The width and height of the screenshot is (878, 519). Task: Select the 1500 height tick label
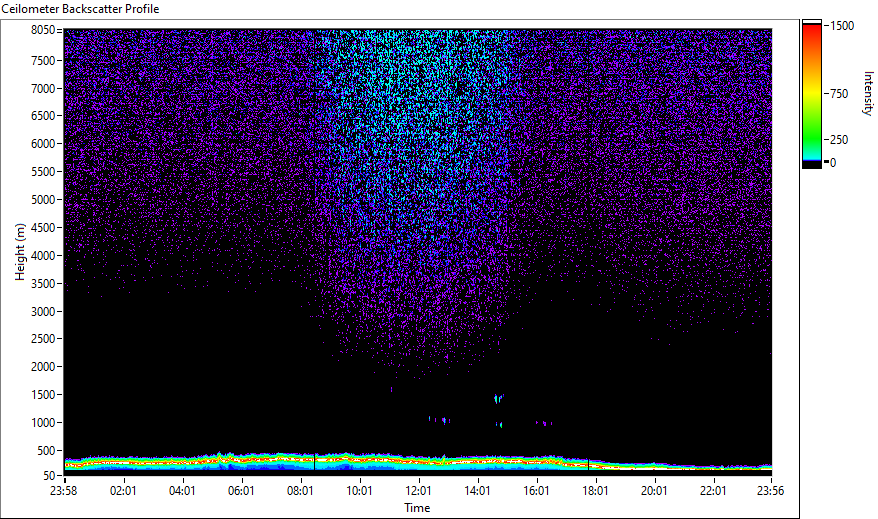click(x=43, y=395)
